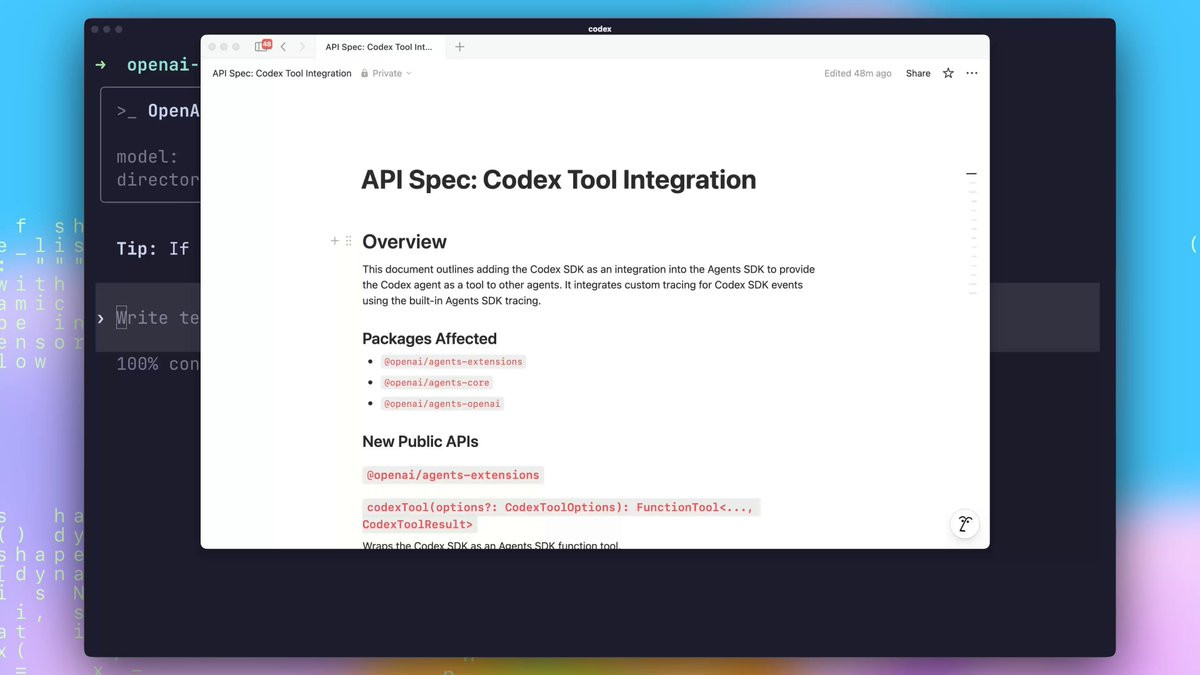
Task: Click the Share button
Action: 918,73
